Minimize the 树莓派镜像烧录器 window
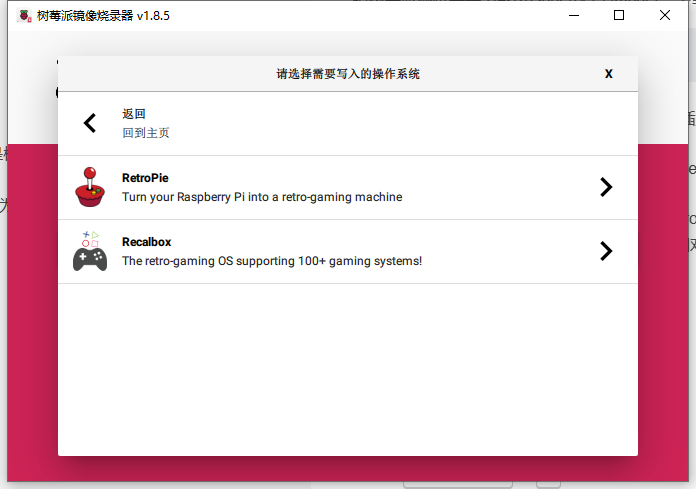 [x=574, y=16]
